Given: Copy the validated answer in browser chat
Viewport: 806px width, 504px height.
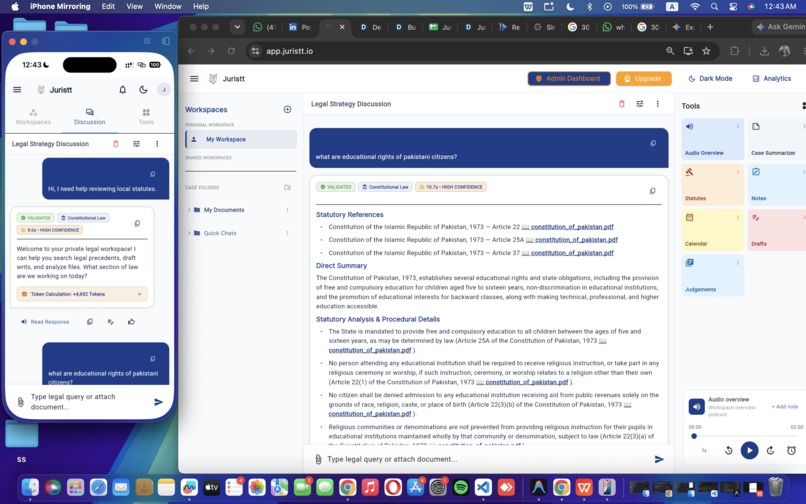Looking at the screenshot, I should pos(652,191).
